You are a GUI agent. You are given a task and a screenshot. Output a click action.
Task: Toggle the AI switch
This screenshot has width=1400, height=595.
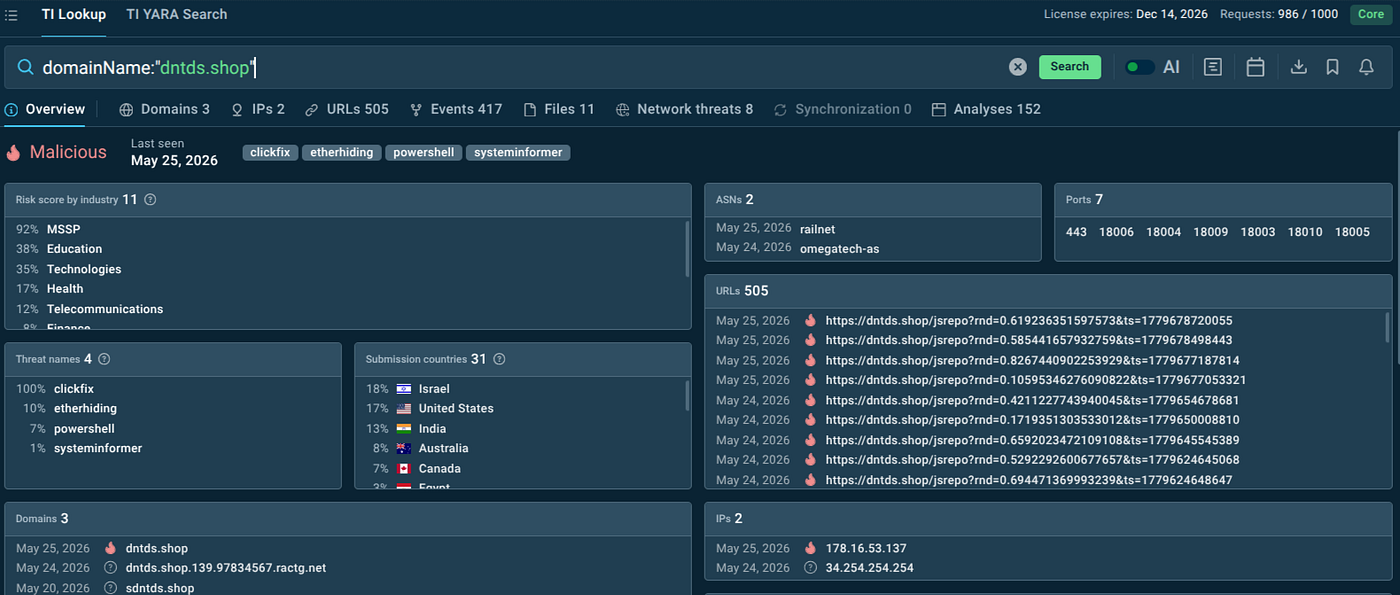click(1139, 67)
